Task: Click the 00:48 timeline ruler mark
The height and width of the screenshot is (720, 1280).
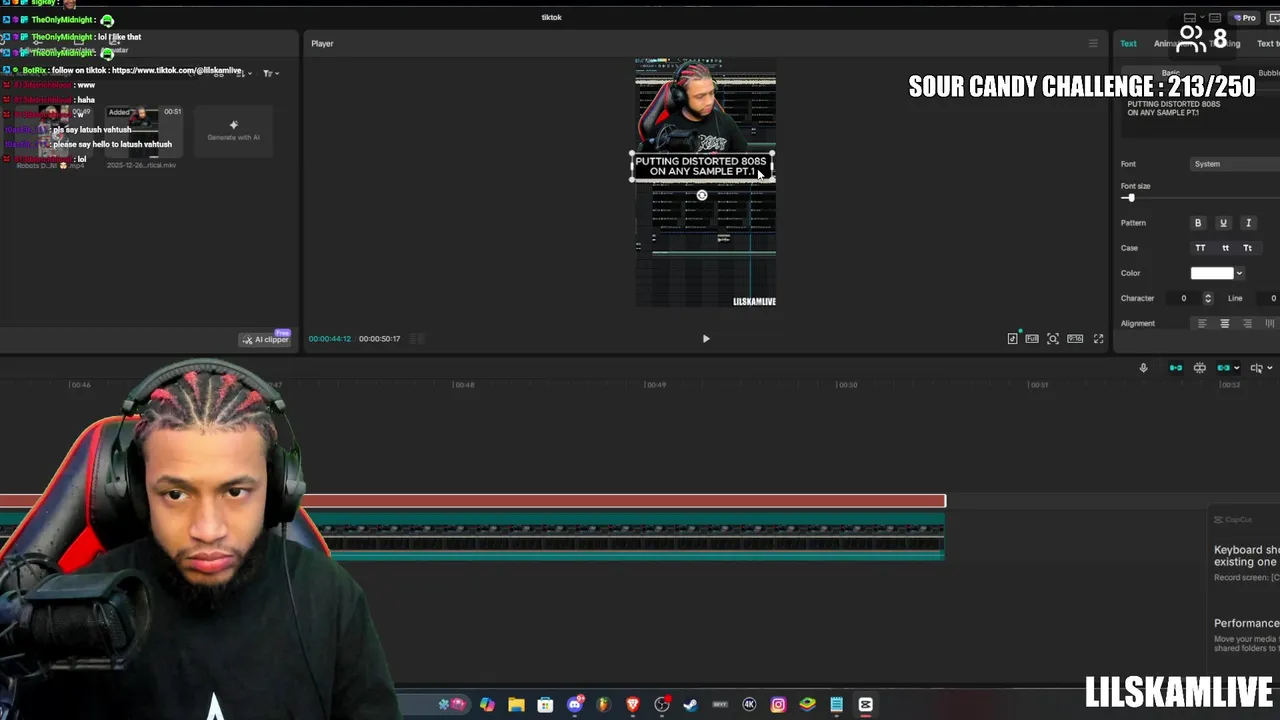Action: 464,385
